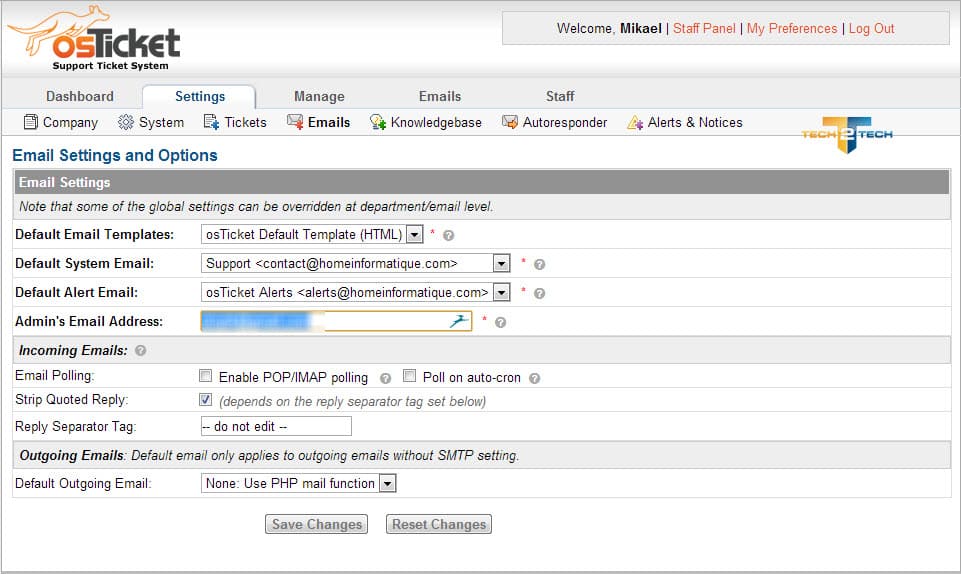Open the My Preferences link
This screenshot has height=574, width=961.
pyautogui.click(x=791, y=29)
